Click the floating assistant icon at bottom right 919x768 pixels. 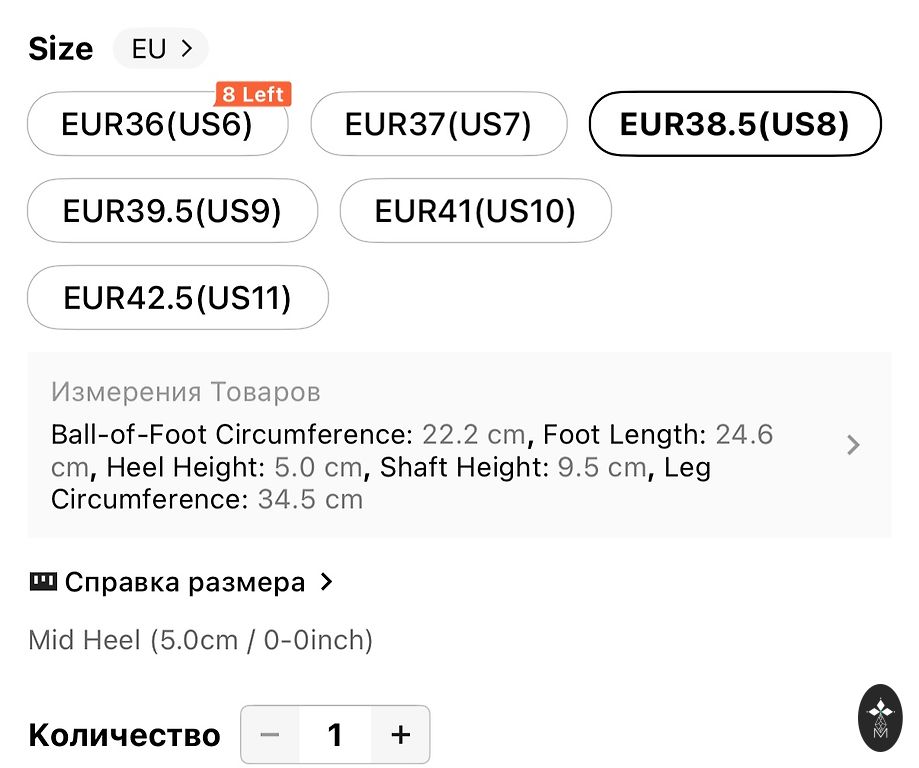click(x=880, y=718)
